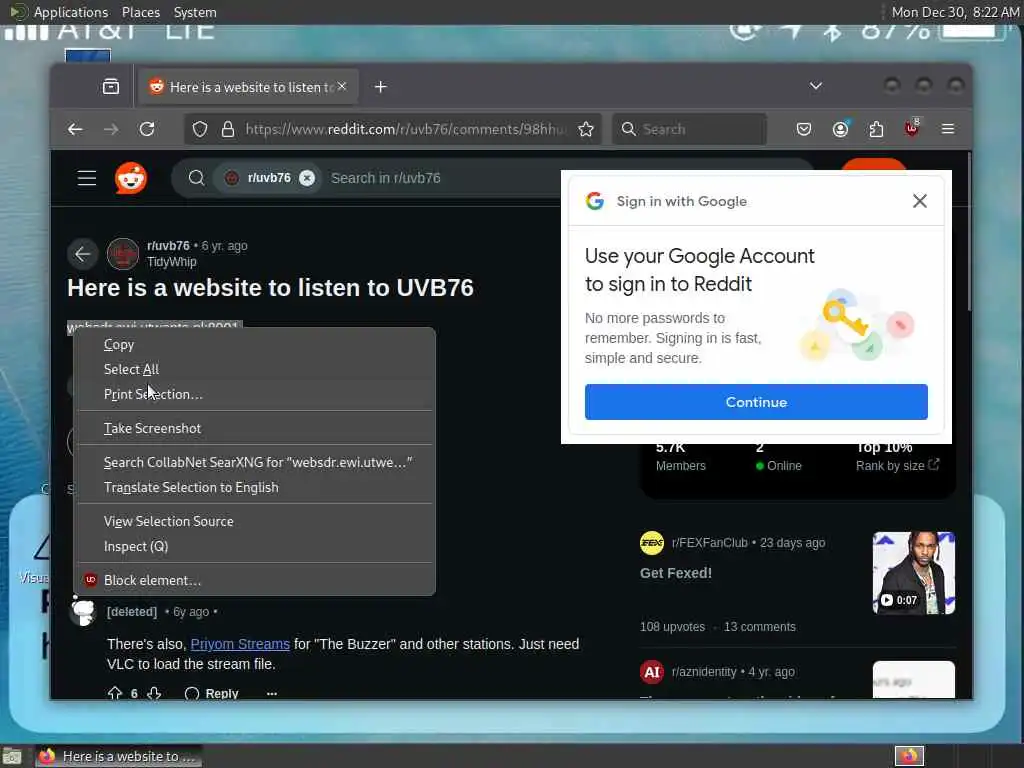Bookmark this page with the star icon
Screen dimensions: 1024x768
click(x=586, y=129)
